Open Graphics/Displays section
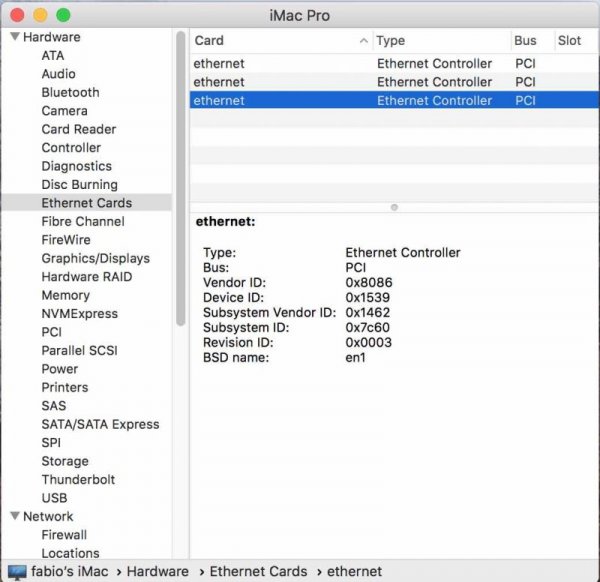The width and height of the screenshot is (600, 582). [x=96, y=258]
